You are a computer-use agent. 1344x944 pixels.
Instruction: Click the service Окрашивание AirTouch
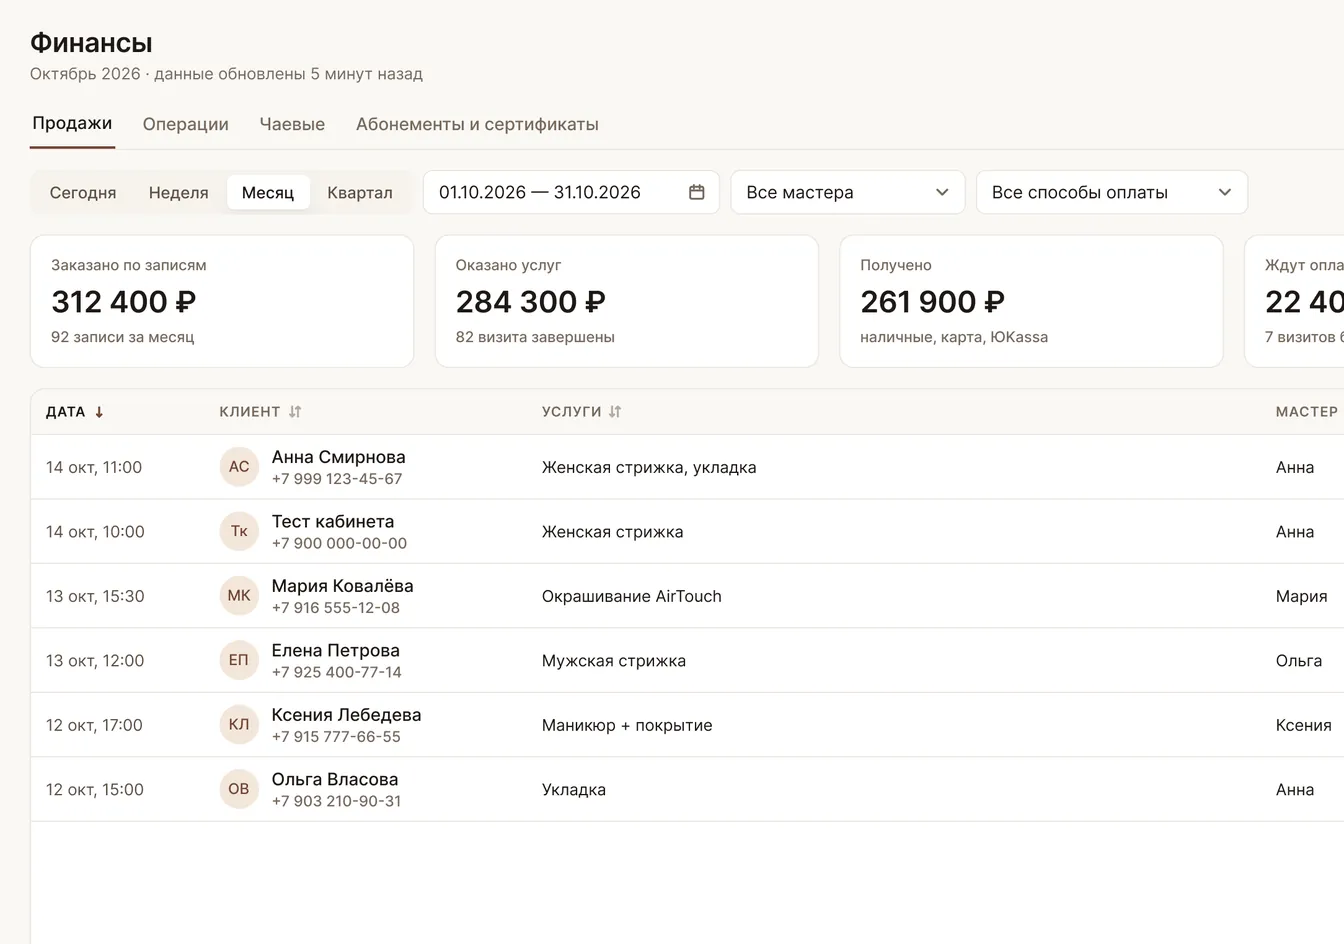click(632, 596)
